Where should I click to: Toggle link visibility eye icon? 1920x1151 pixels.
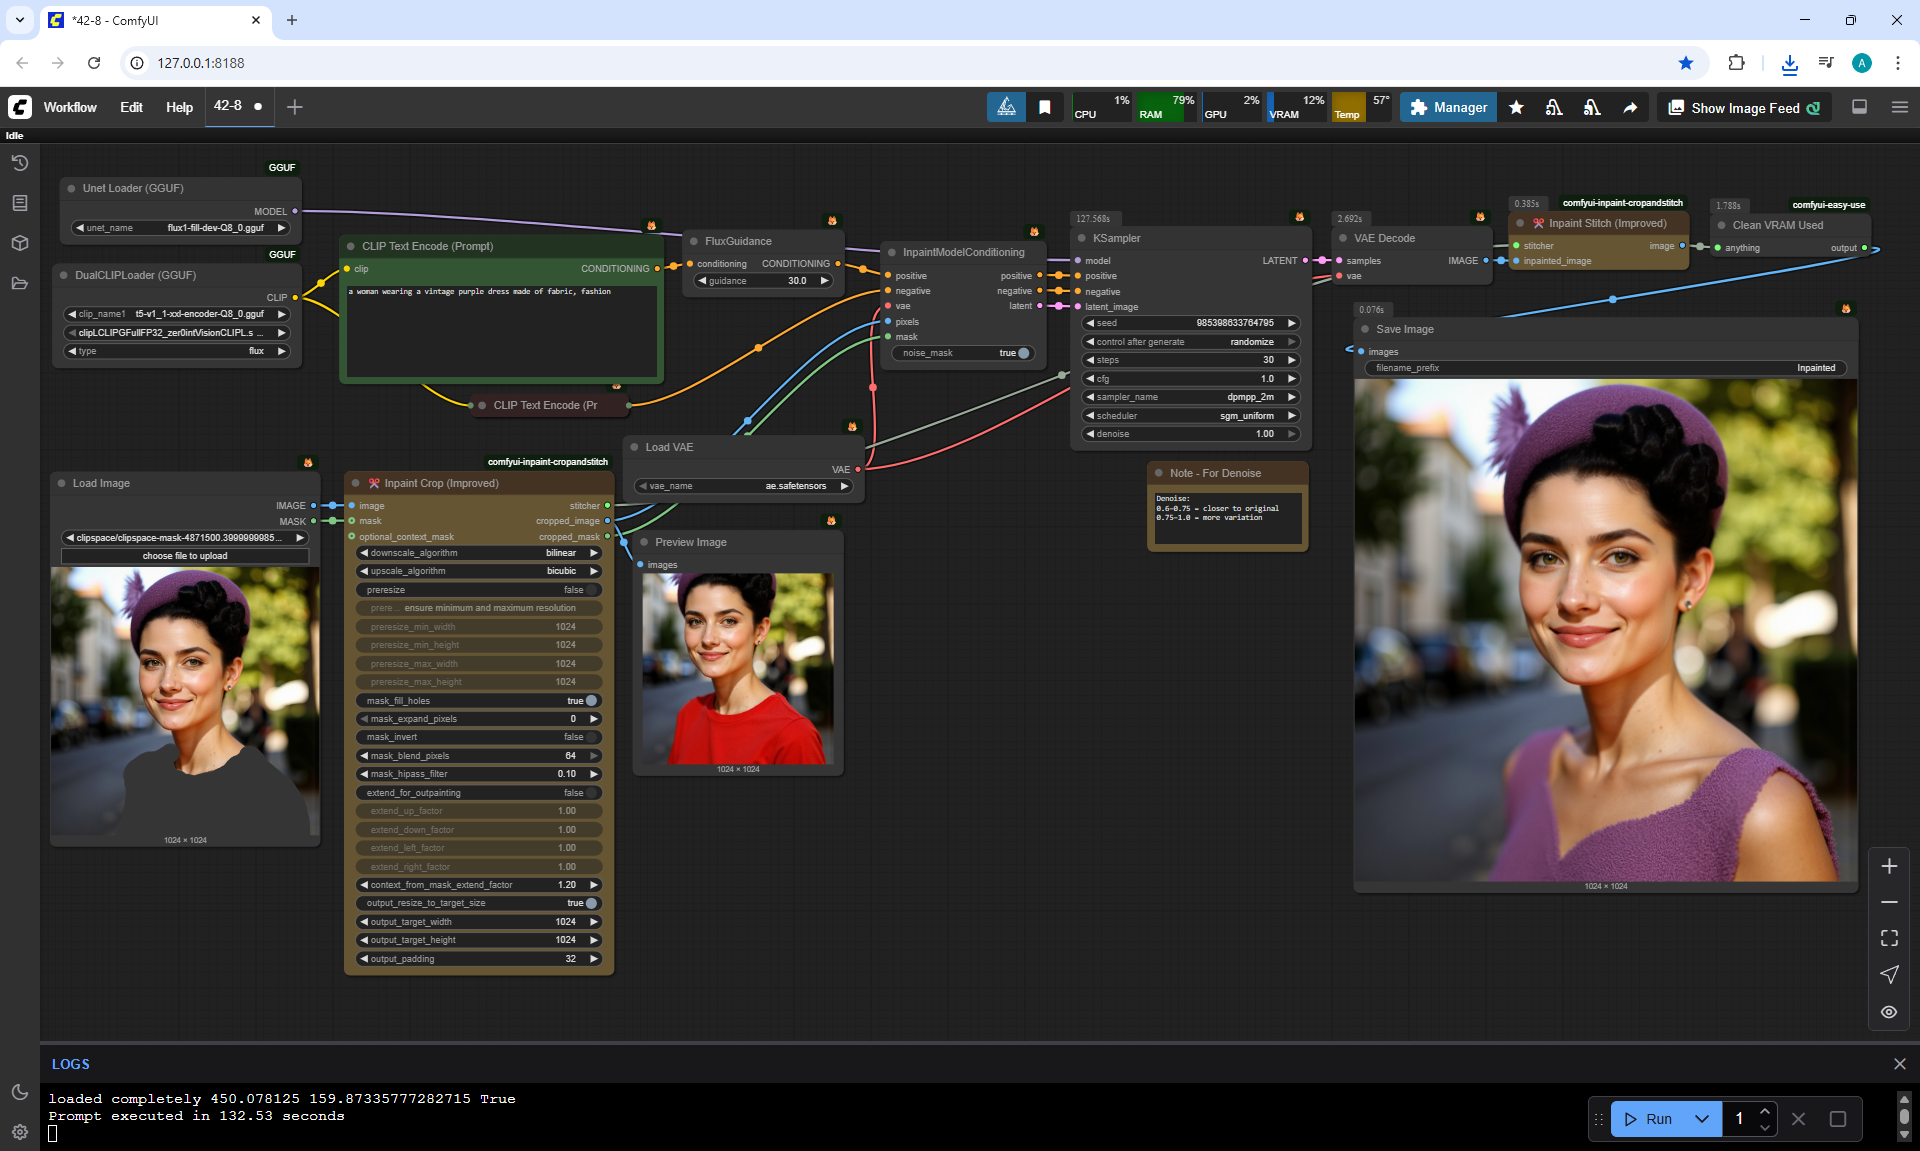(1889, 1012)
